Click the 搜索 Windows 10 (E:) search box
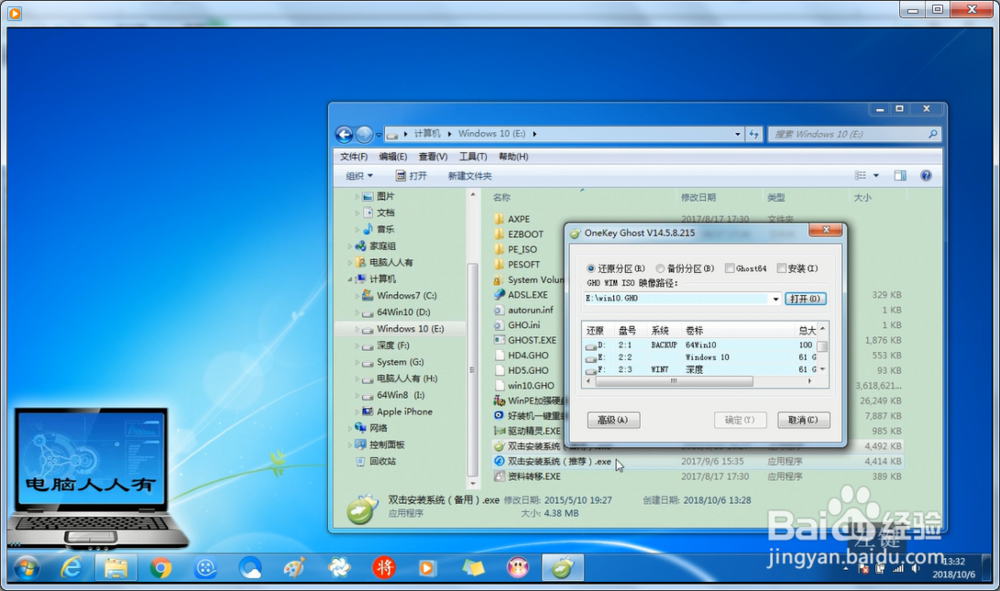 tap(854, 134)
